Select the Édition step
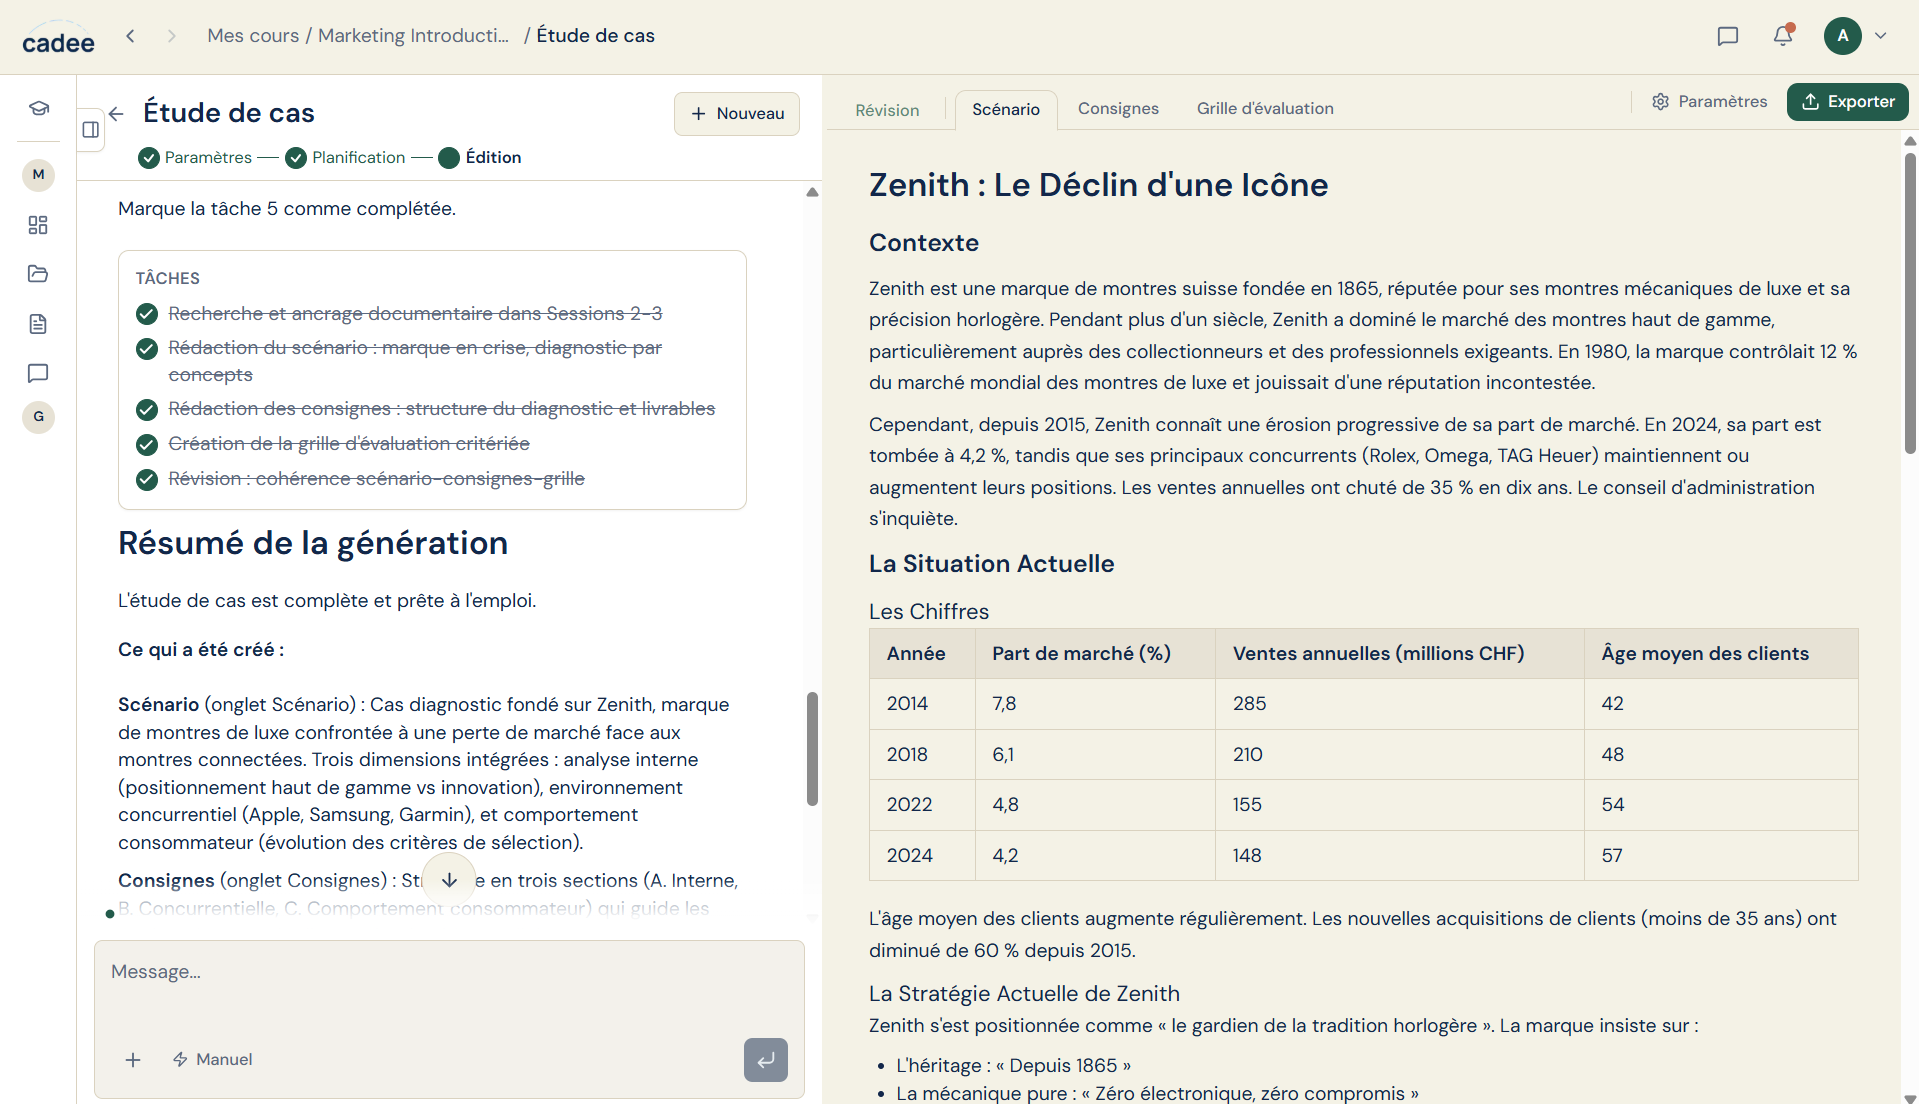 click(480, 158)
